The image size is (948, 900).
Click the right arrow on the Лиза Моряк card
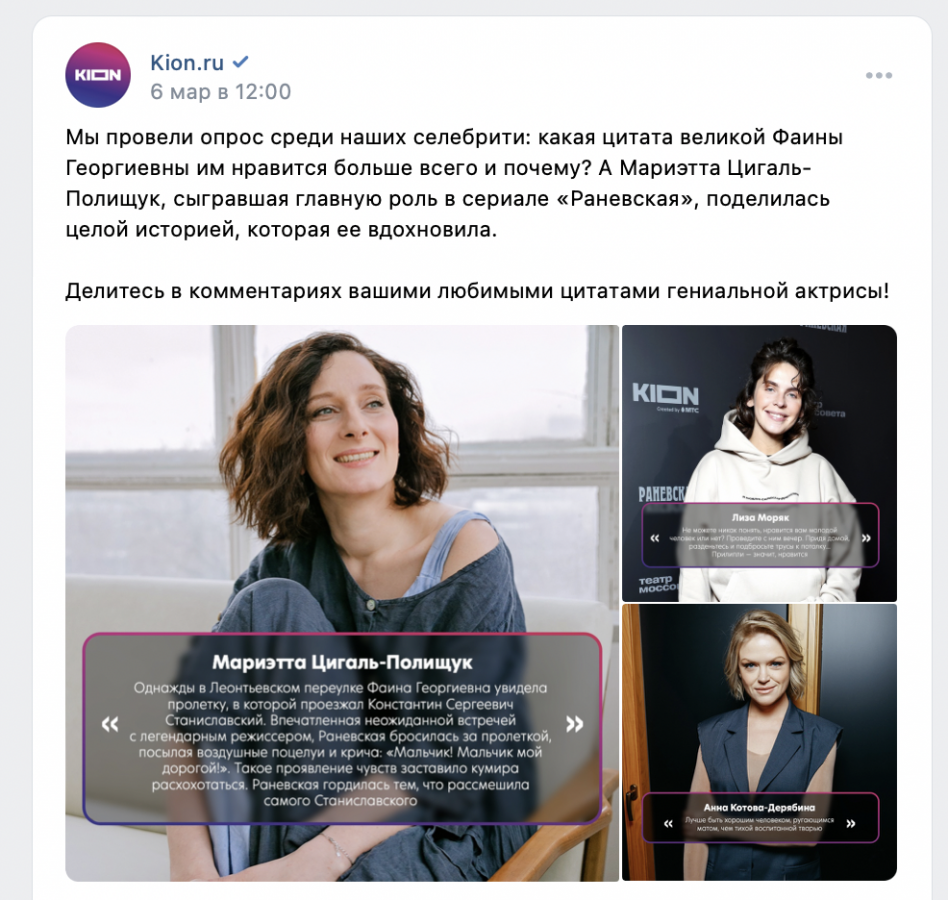(866, 537)
